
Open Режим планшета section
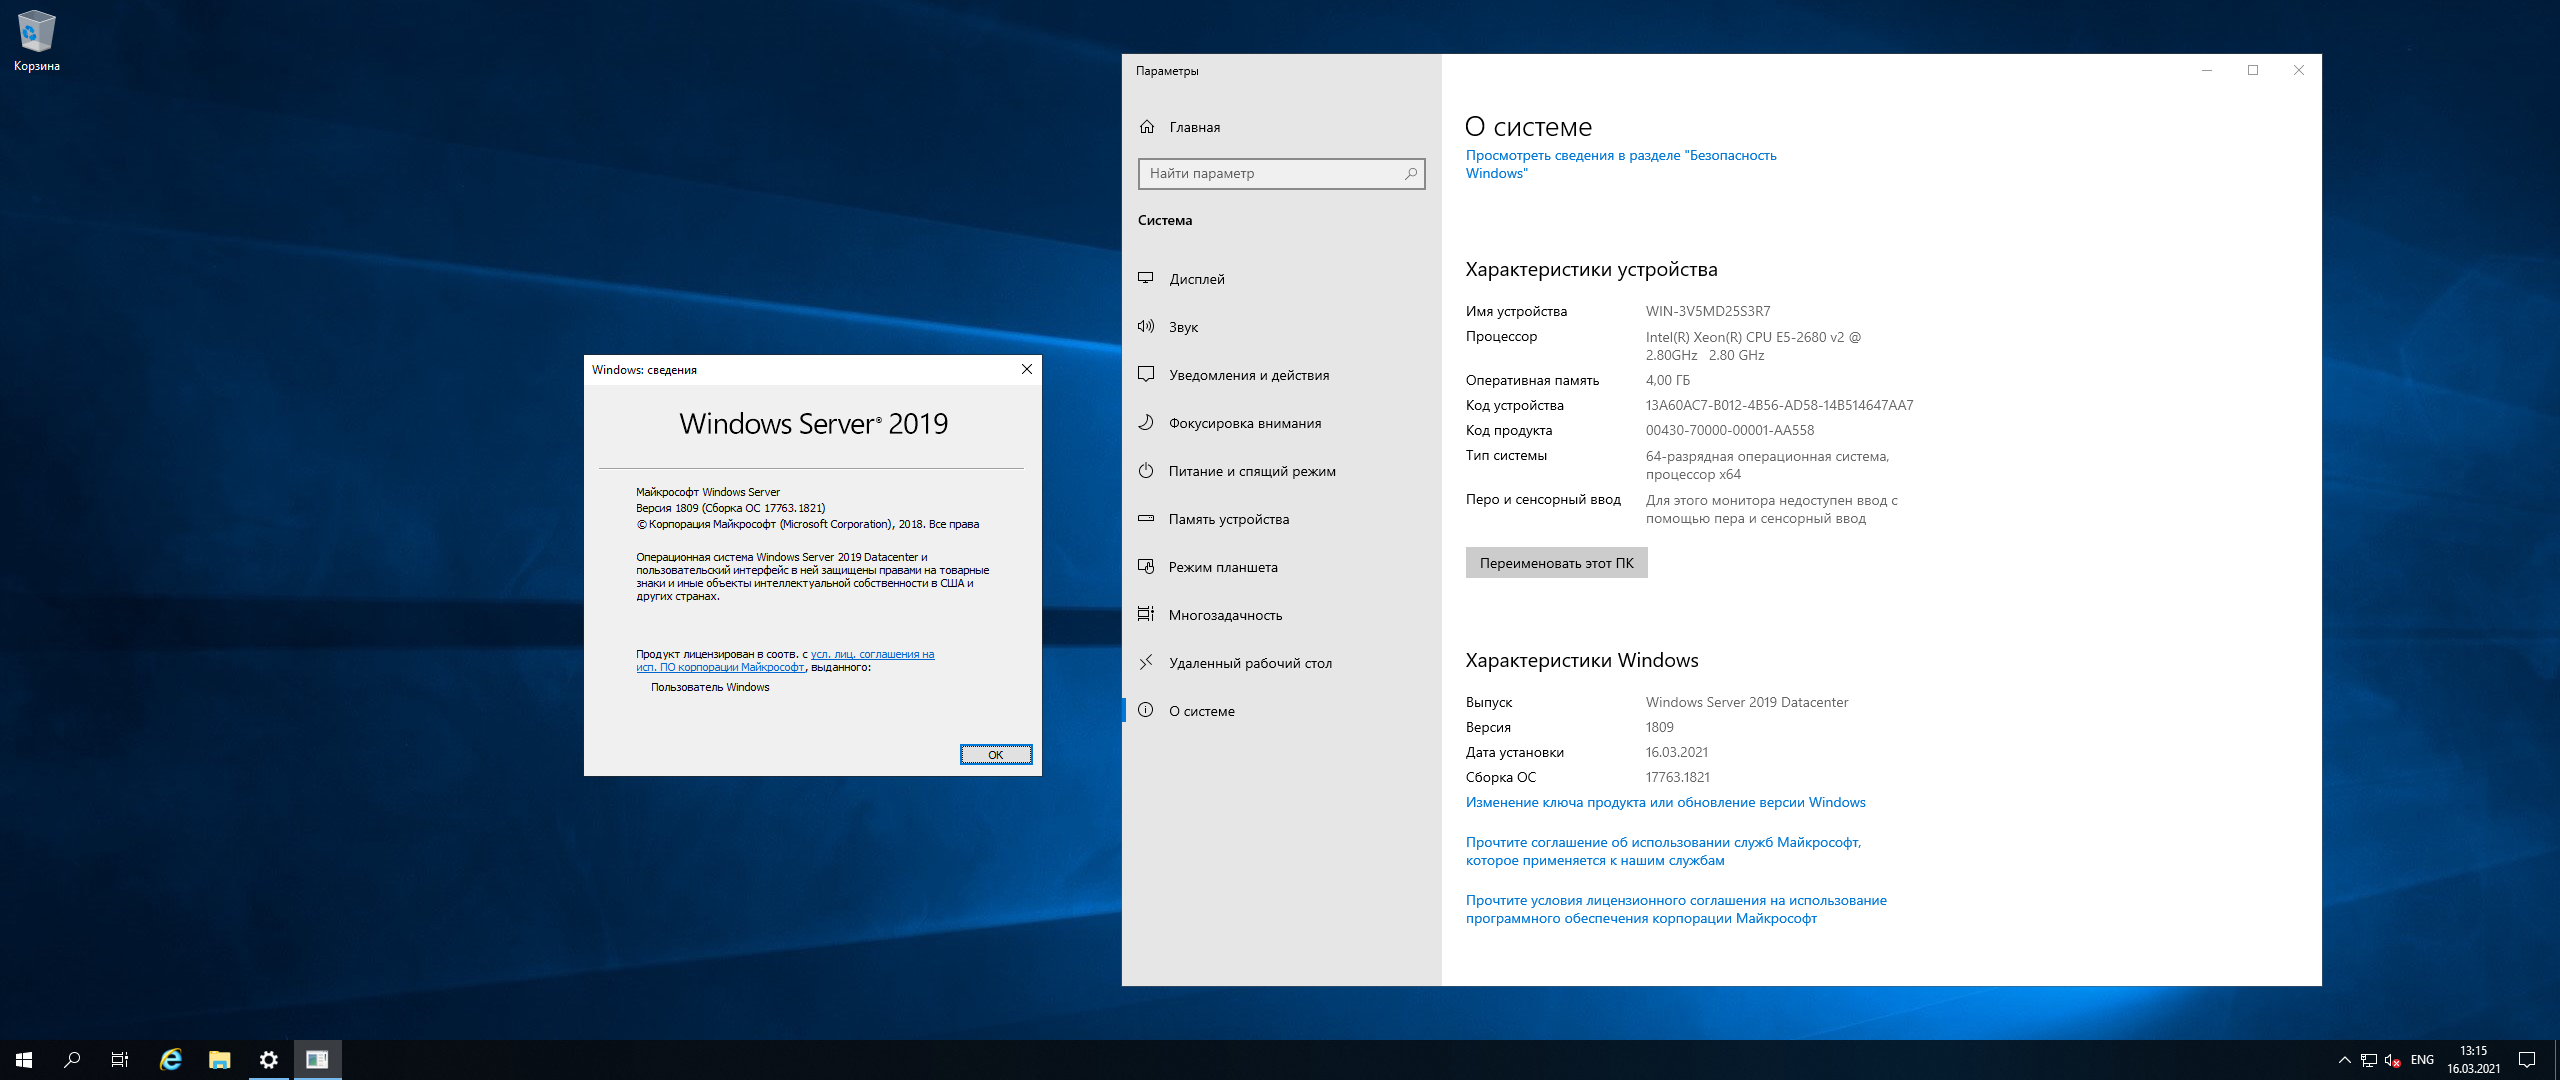(x=1282, y=567)
